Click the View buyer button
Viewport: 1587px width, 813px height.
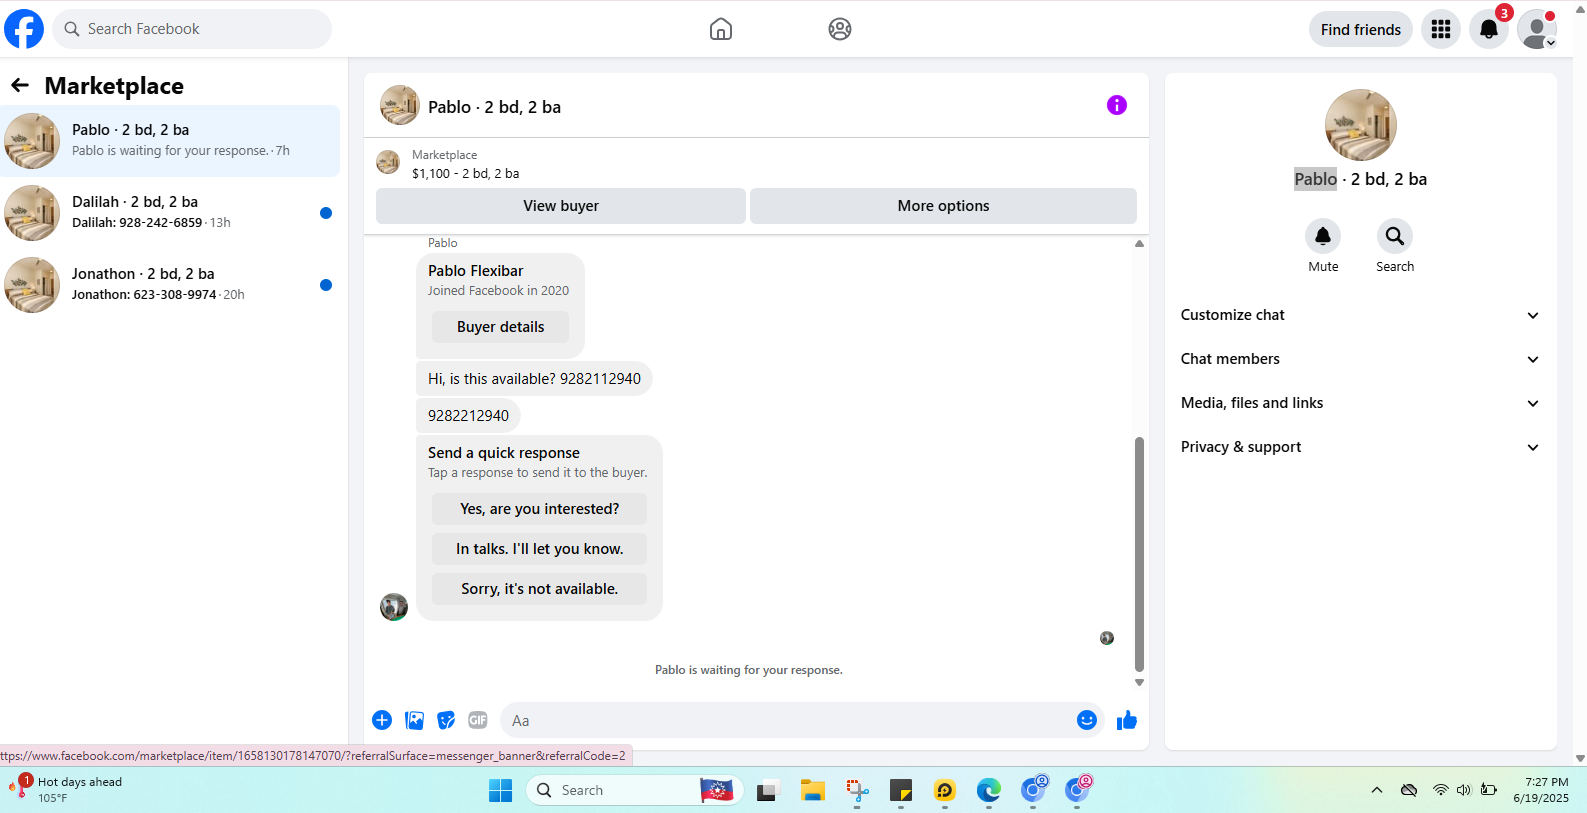[x=561, y=206]
